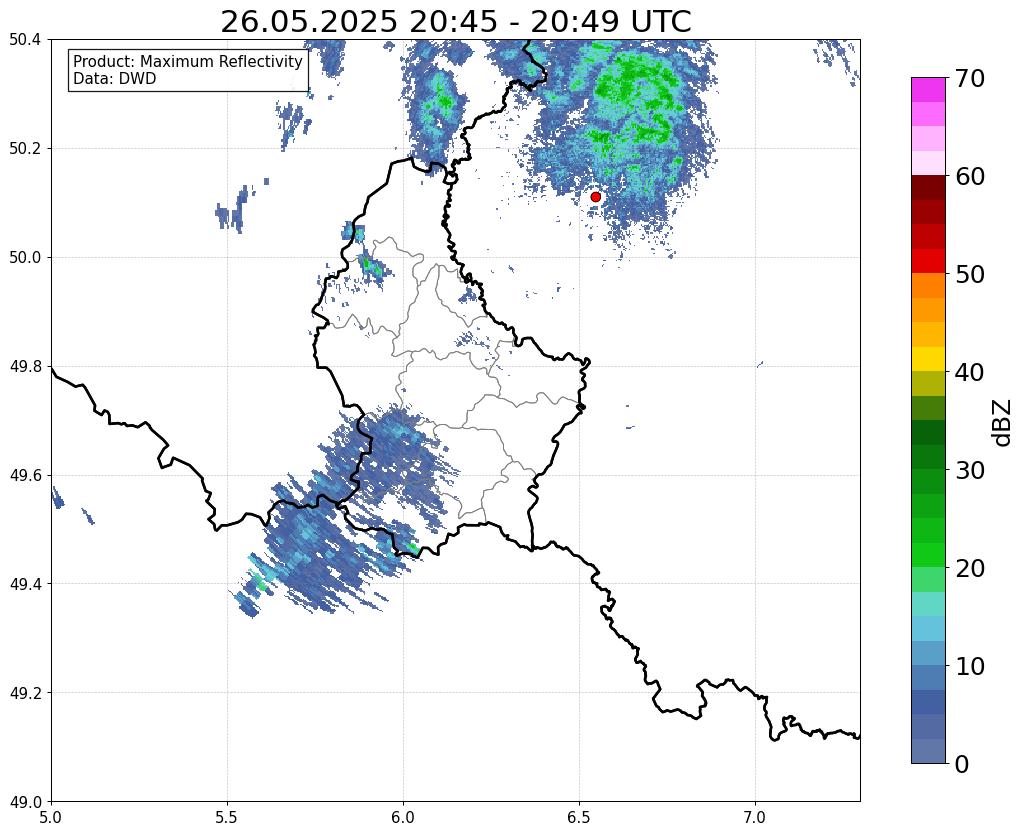Click the latitude axis label '50.4'

25,40
